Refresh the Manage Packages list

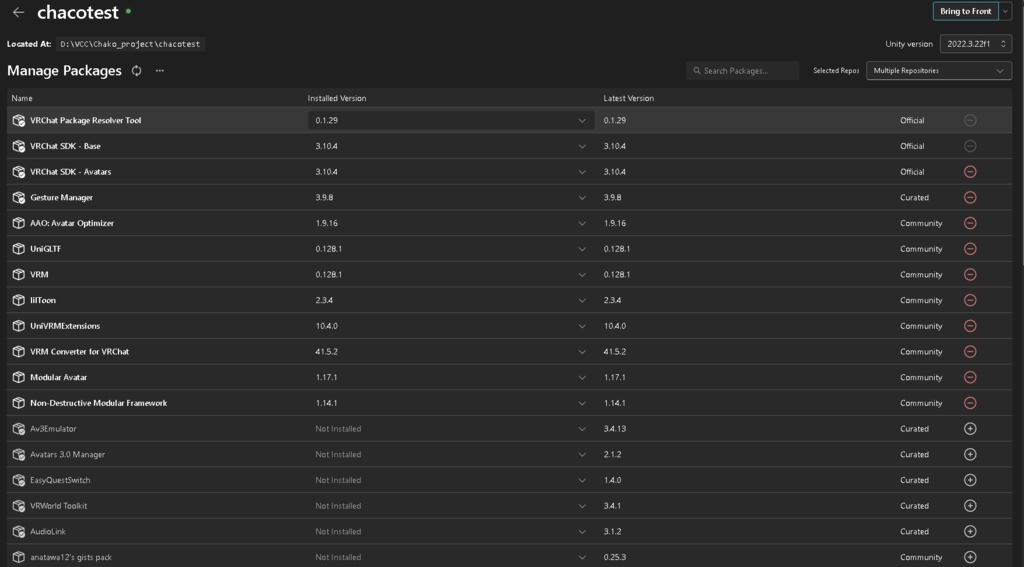pos(136,71)
